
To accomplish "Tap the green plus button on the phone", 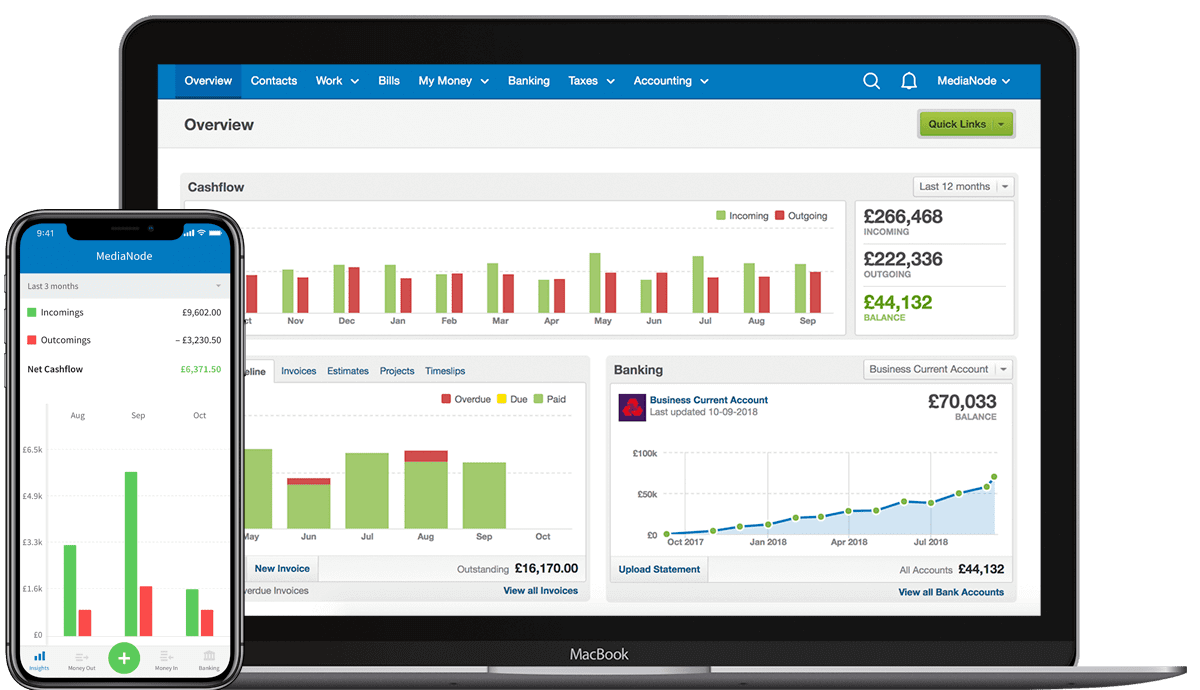I will pos(124,658).
